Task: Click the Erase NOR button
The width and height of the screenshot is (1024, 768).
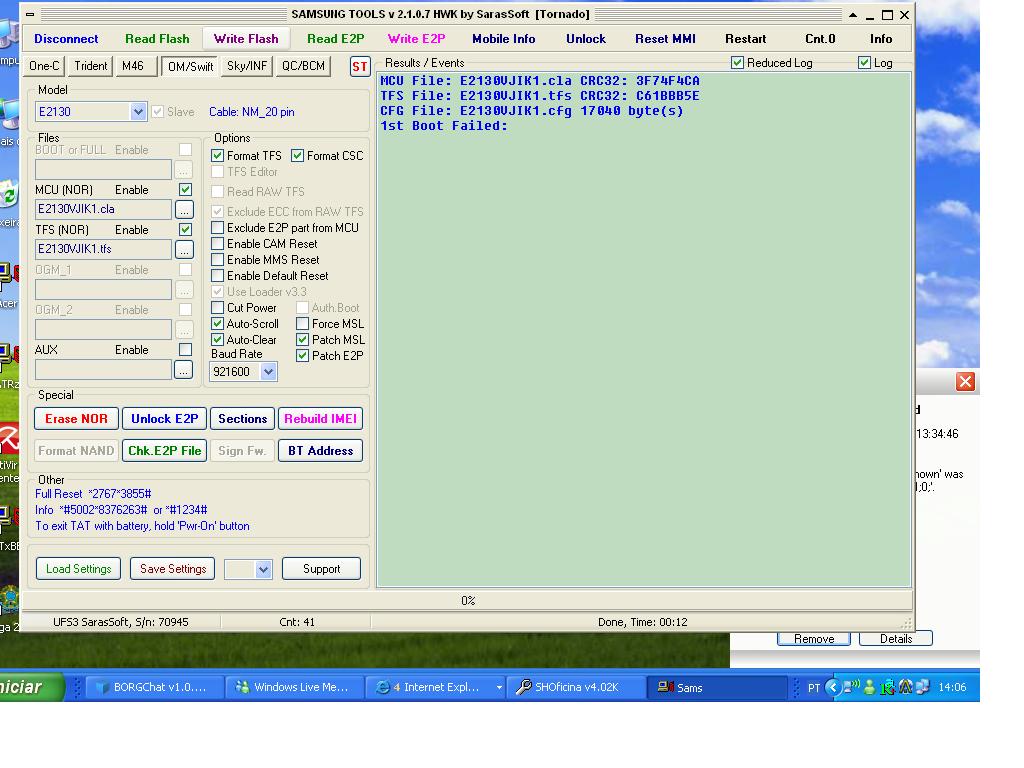Action: coord(76,419)
